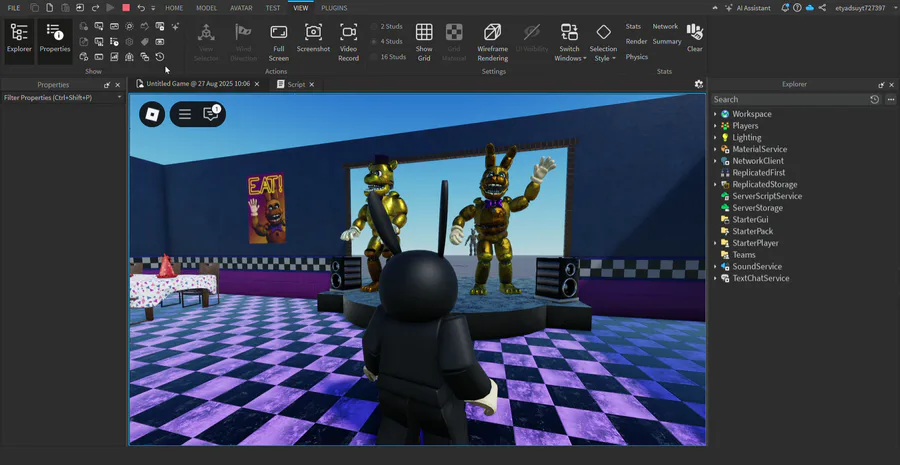
Task: Collapse the ribbon with the up arrow
Action: click(715, 8)
